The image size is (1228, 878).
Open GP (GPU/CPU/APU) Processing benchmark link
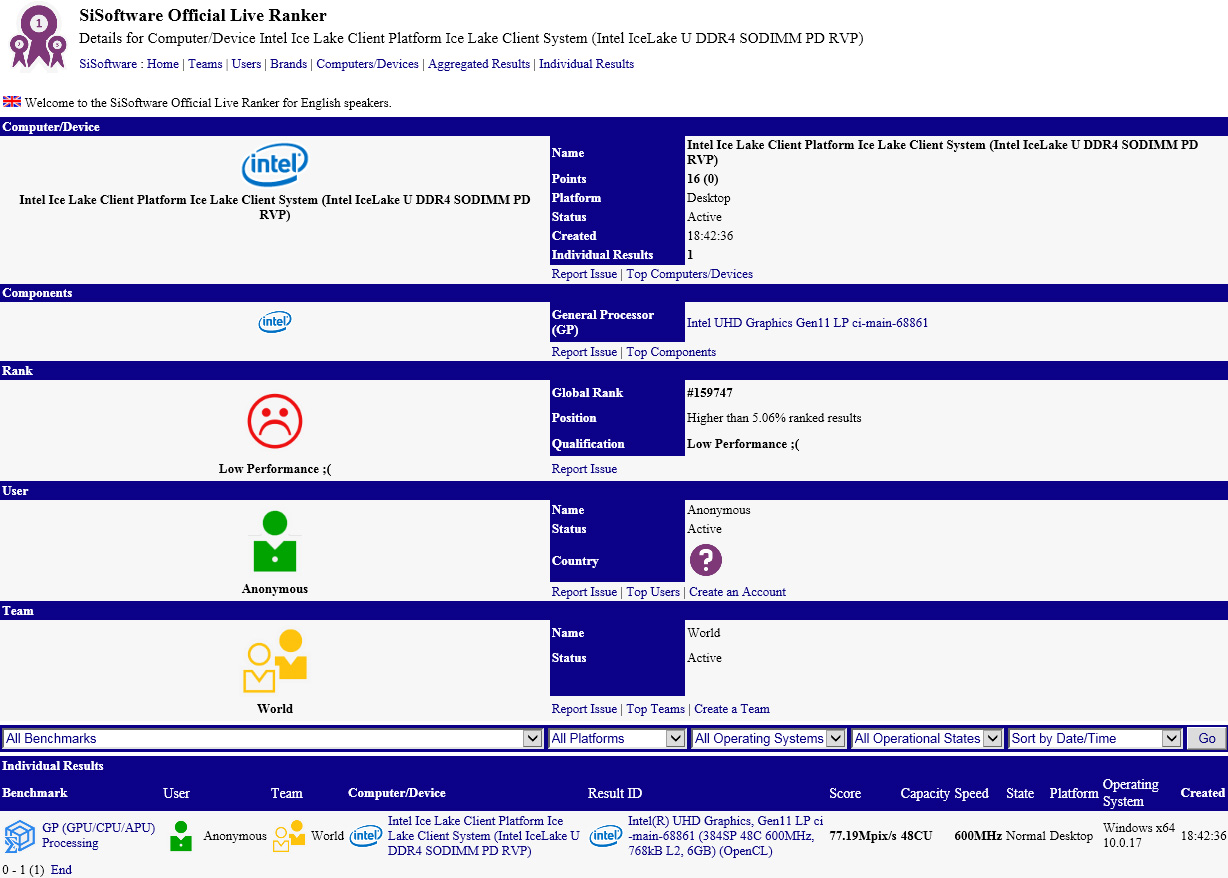pyautogui.click(x=98, y=836)
